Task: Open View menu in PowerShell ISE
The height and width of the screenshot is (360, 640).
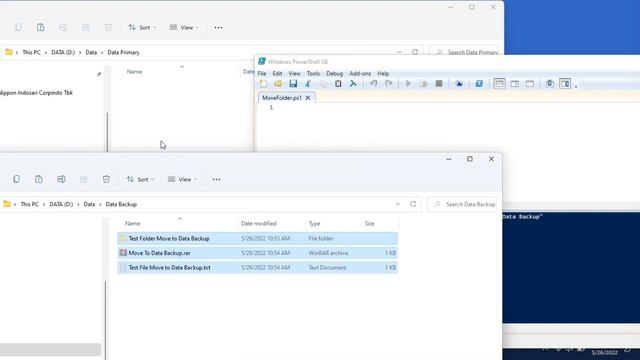Action: point(294,73)
